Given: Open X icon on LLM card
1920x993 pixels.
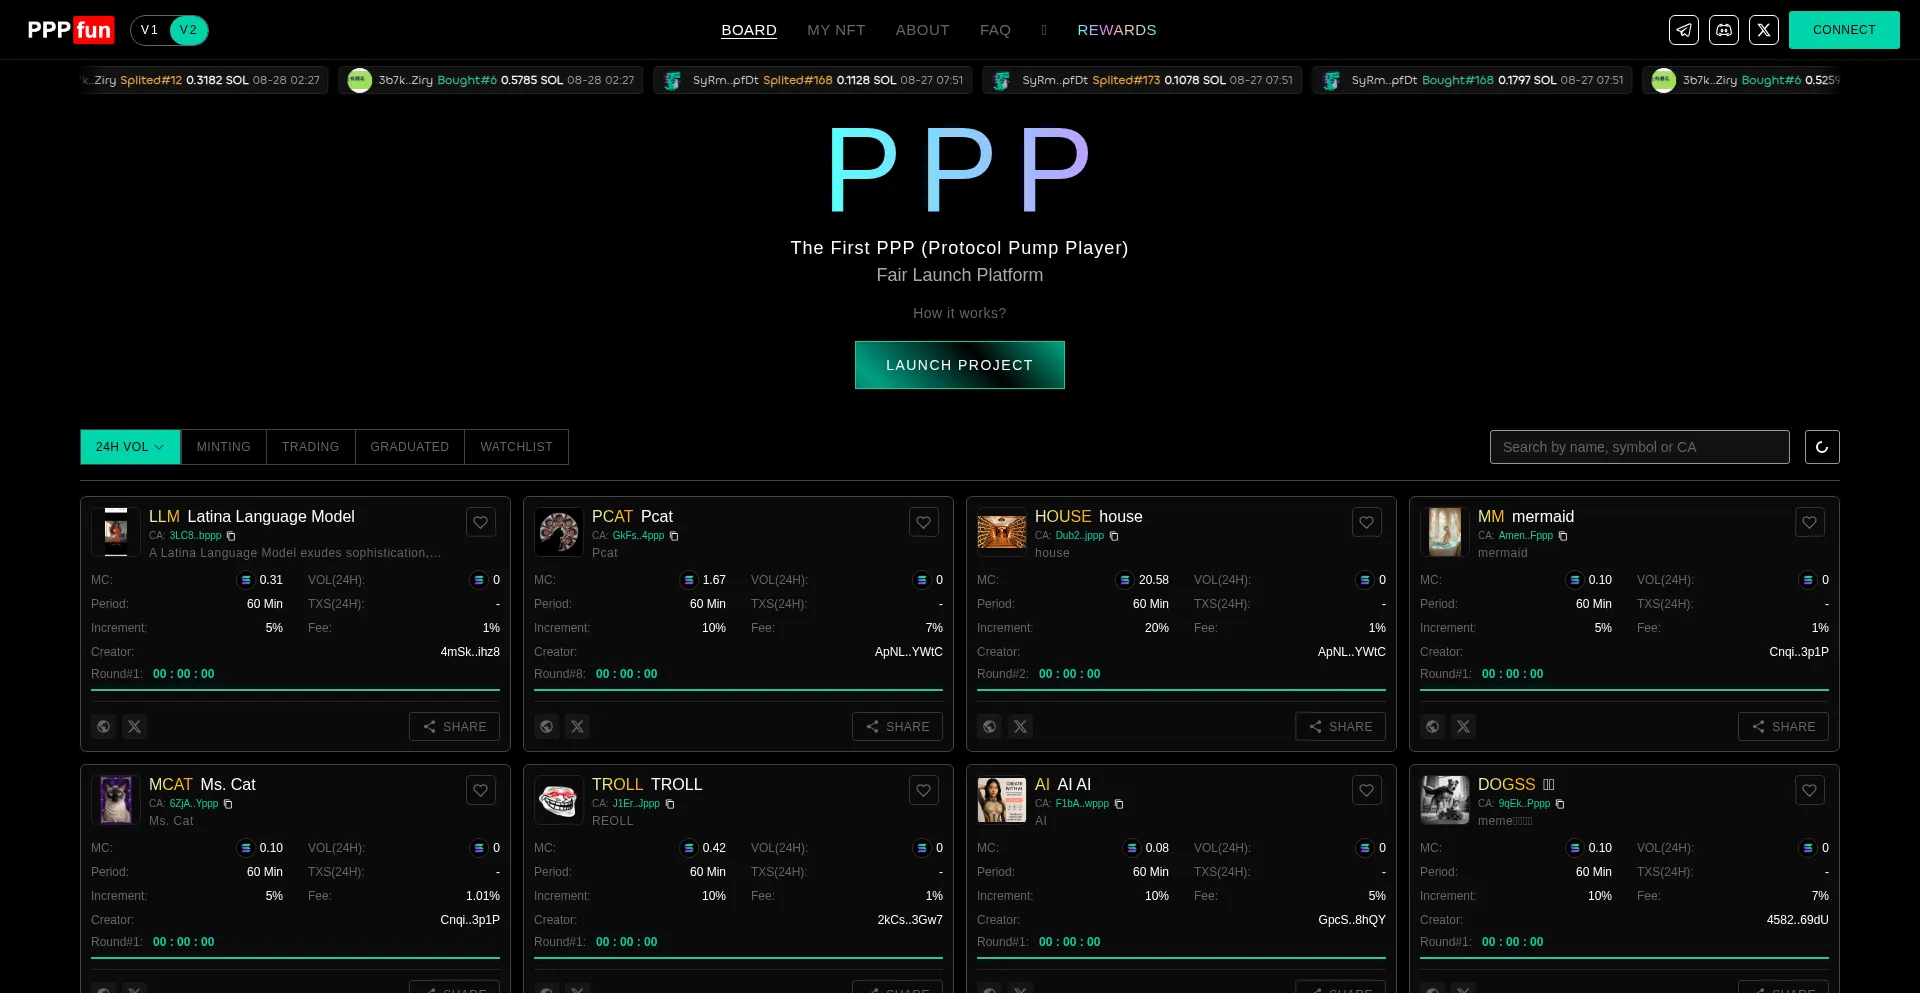Looking at the screenshot, I should [135, 727].
